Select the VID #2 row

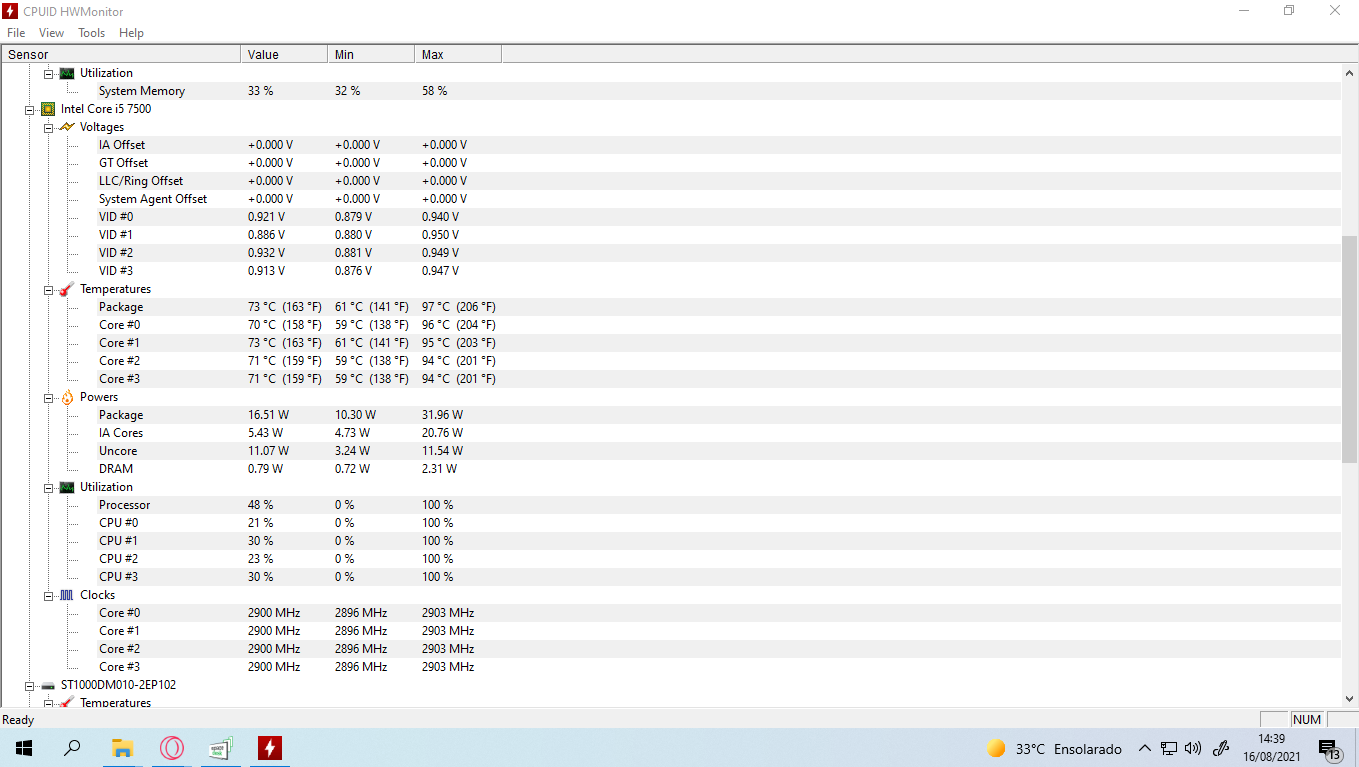point(719,253)
